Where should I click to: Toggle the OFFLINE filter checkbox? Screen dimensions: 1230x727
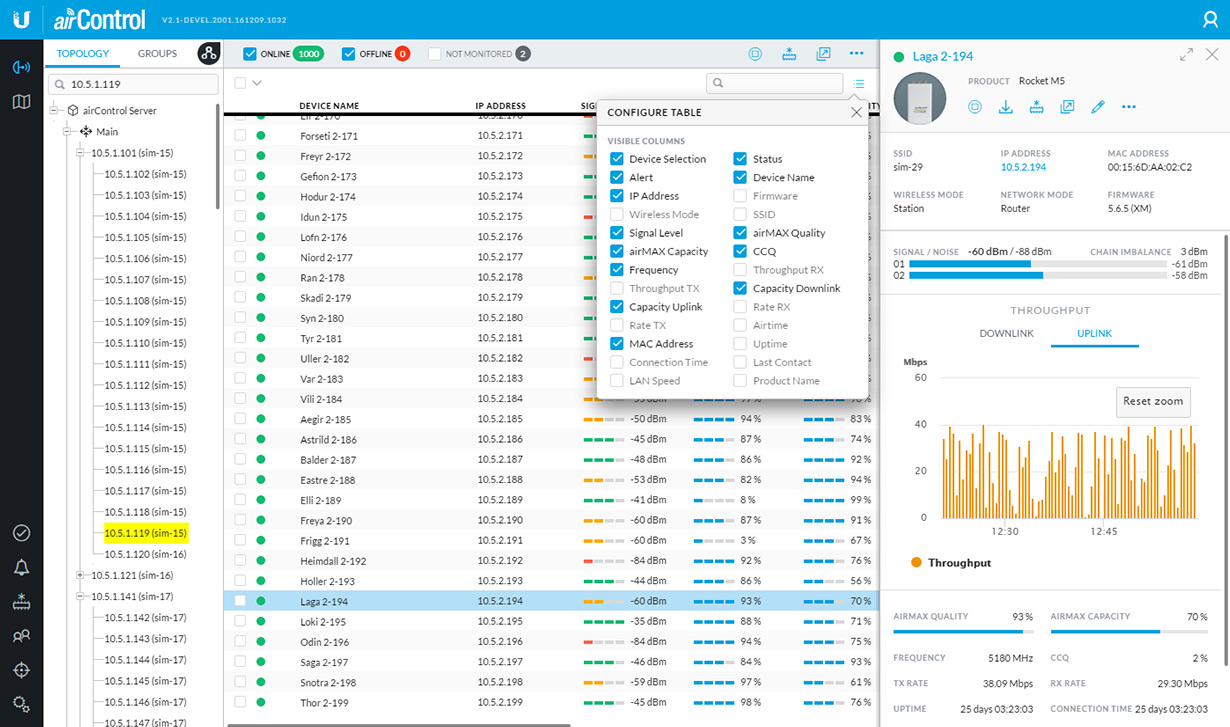[x=348, y=54]
